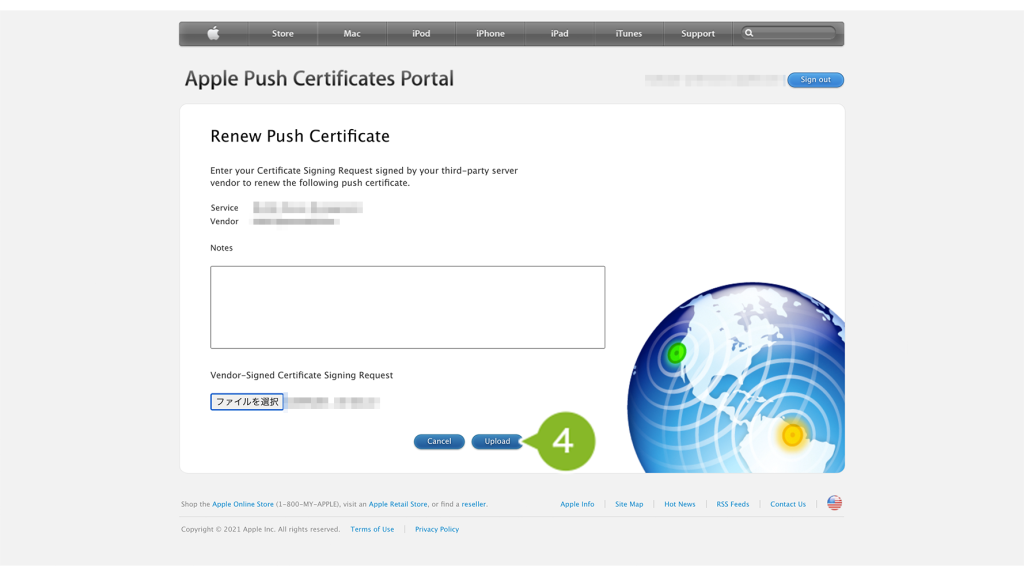1024x576 pixels.
Task: Select iPhone in the top navigation
Action: click(490, 33)
